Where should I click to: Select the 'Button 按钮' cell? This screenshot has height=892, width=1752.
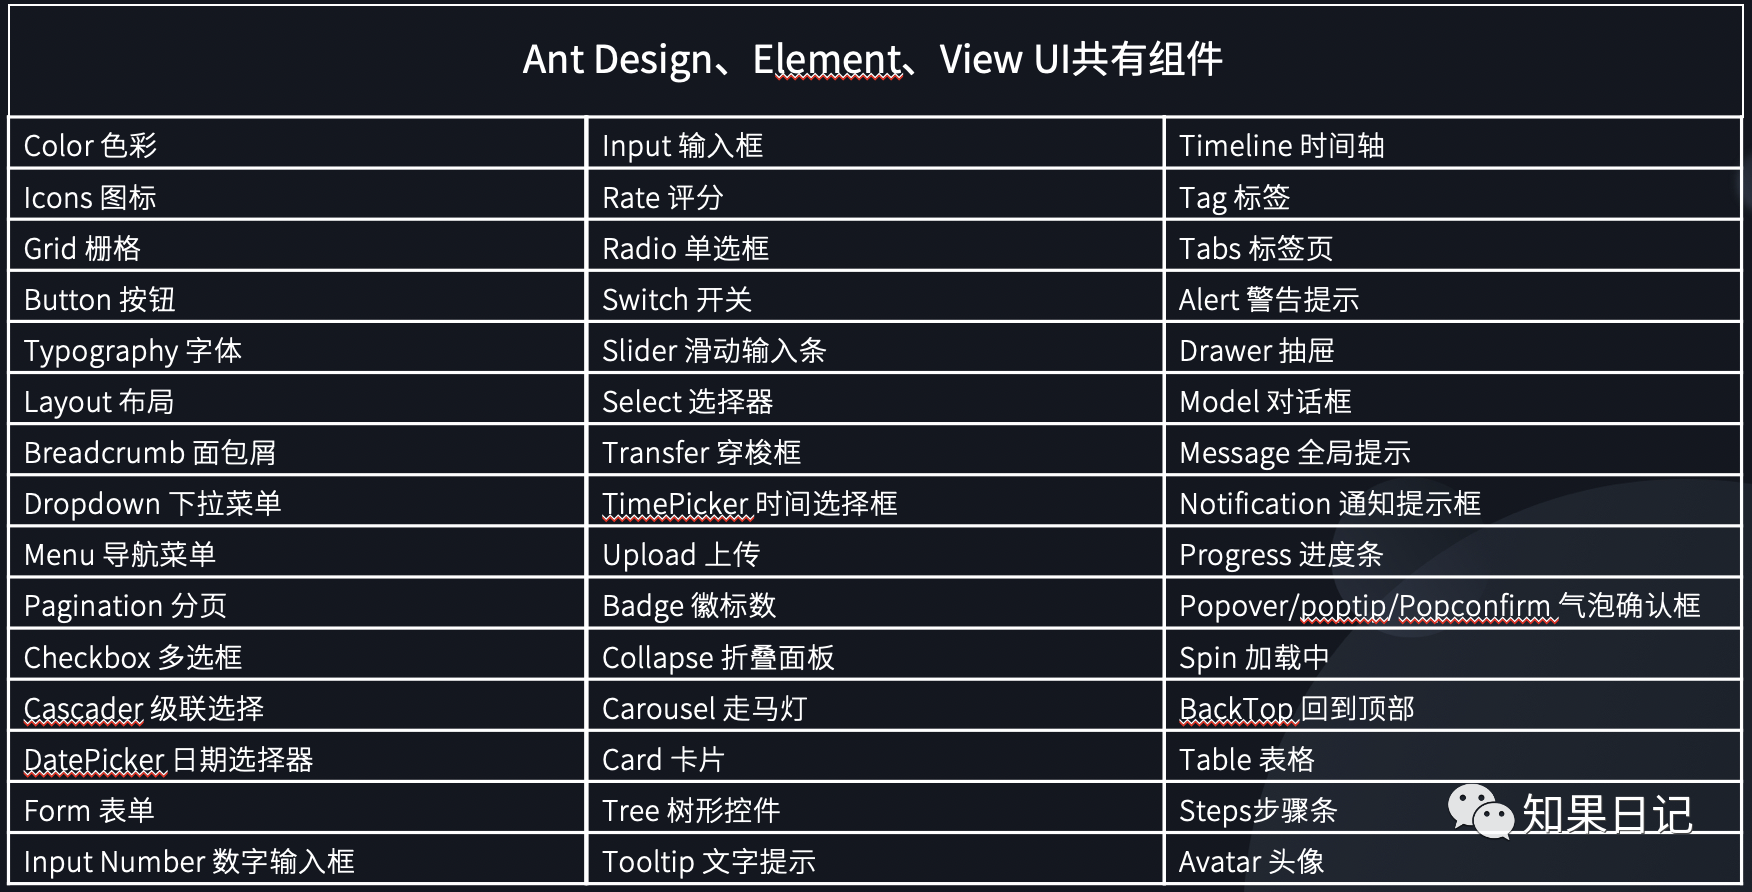click(x=297, y=298)
